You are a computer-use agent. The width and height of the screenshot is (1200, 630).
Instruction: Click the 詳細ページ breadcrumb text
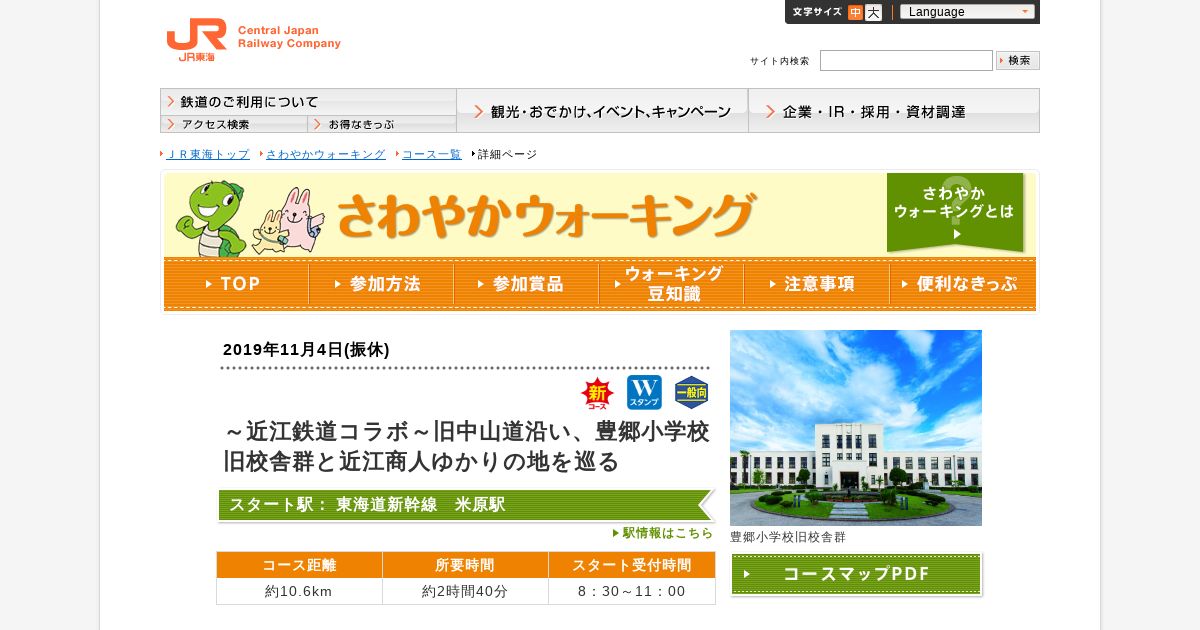tap(507, 154)
